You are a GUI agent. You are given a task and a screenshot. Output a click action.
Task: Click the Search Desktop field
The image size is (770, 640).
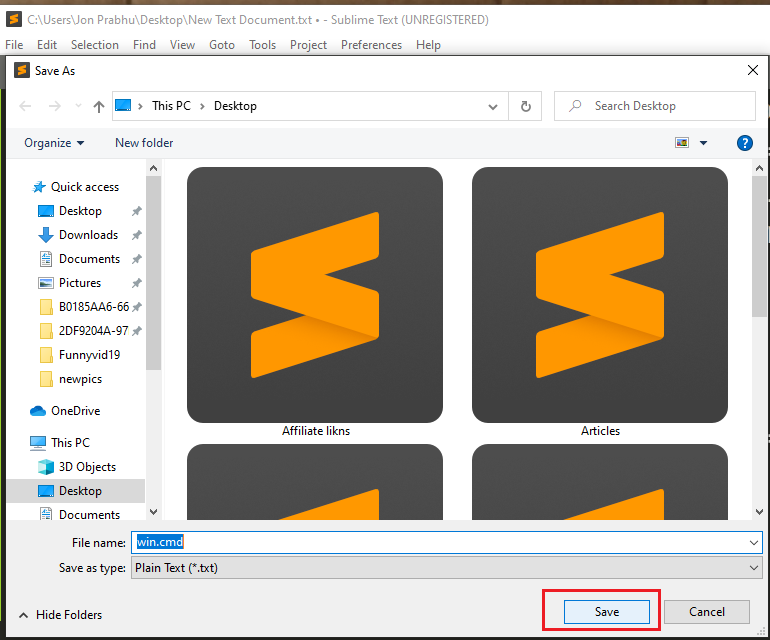655,106
